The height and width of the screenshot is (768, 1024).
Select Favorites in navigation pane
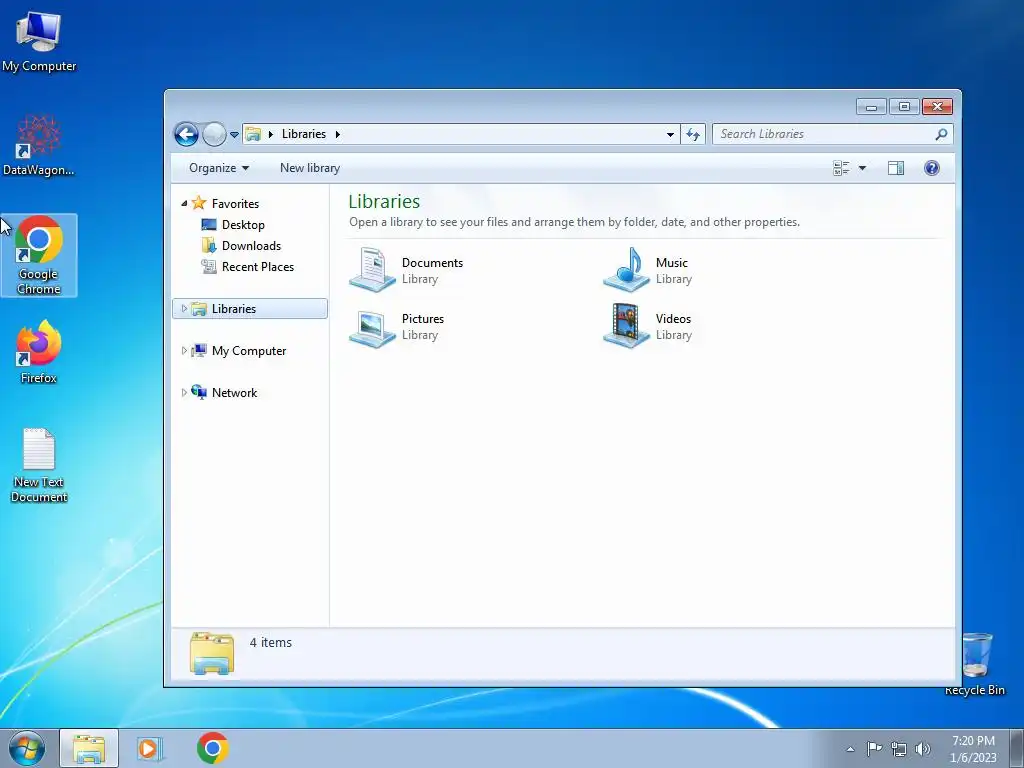point(235,204)
